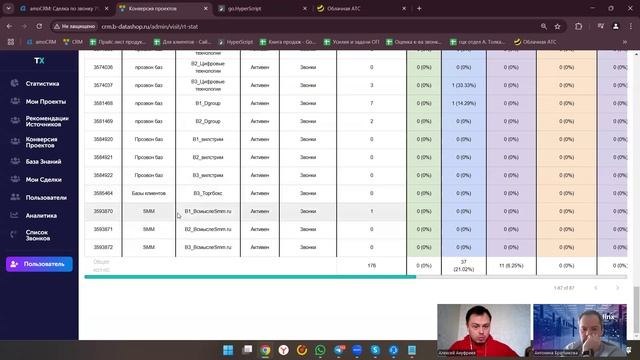Open a new browser tab
This screenshot has width=640, height=360.
pos(419,9)
